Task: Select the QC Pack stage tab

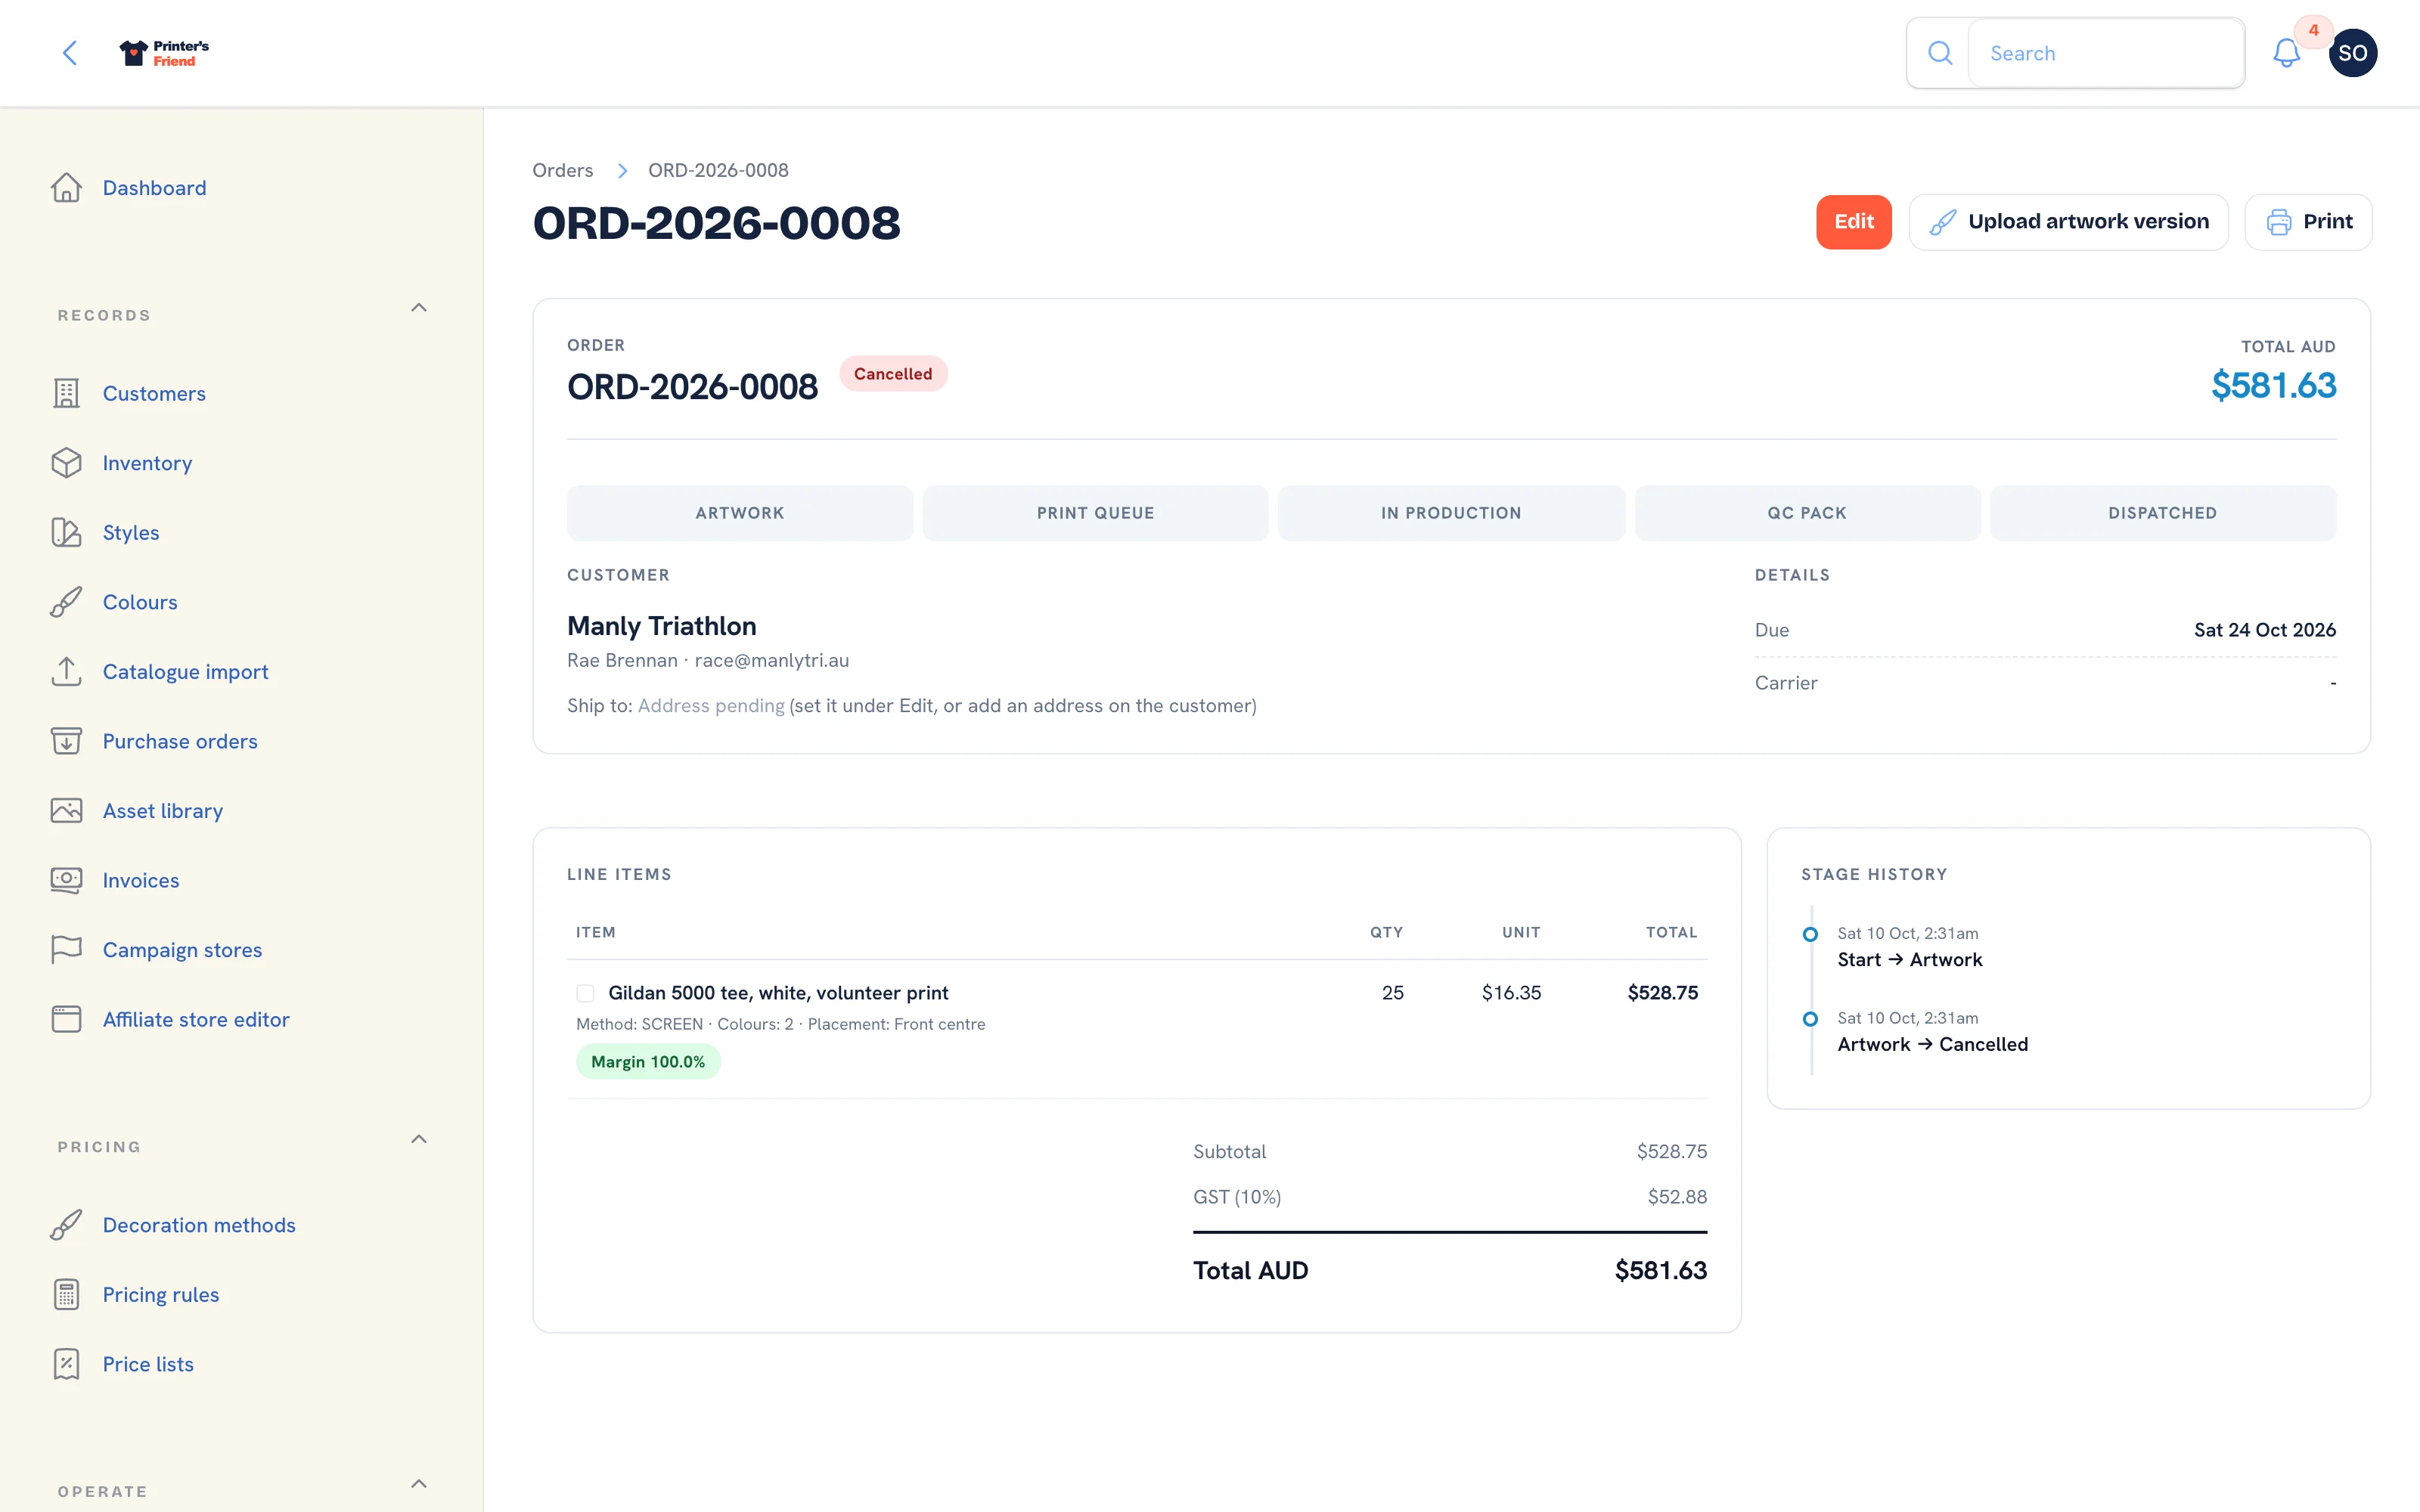Action: (1807, 513)
